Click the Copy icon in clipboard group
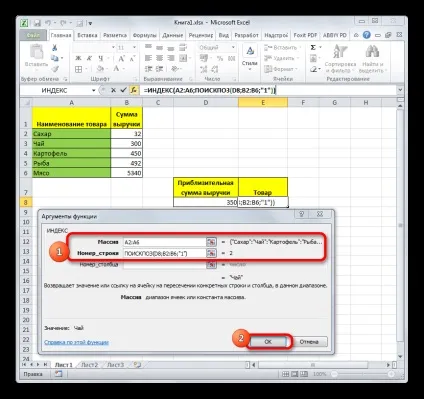The image size is (424, 399). (55, 58)
